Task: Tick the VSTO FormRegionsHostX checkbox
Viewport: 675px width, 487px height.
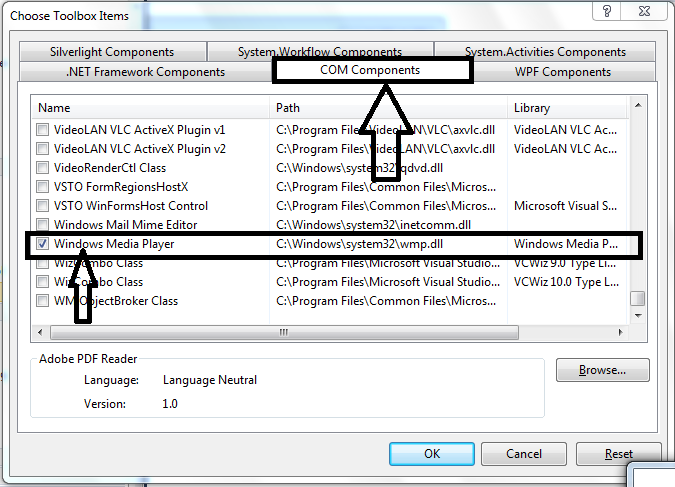Action: [42, 186]
